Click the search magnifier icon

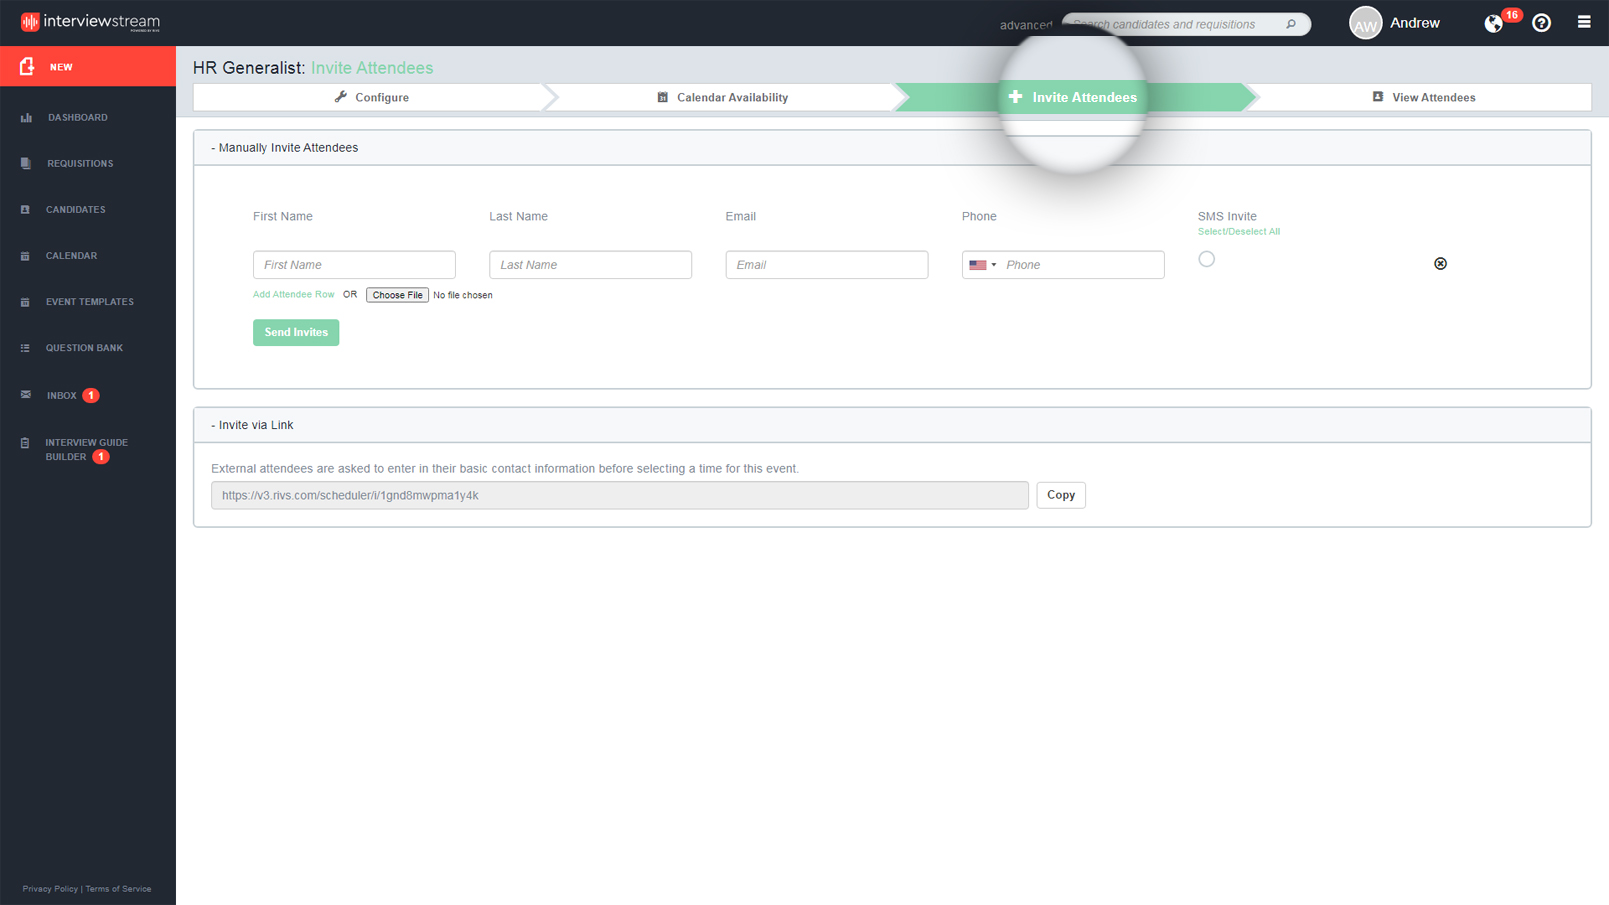pyautogui.click(x=1290, y=24)
